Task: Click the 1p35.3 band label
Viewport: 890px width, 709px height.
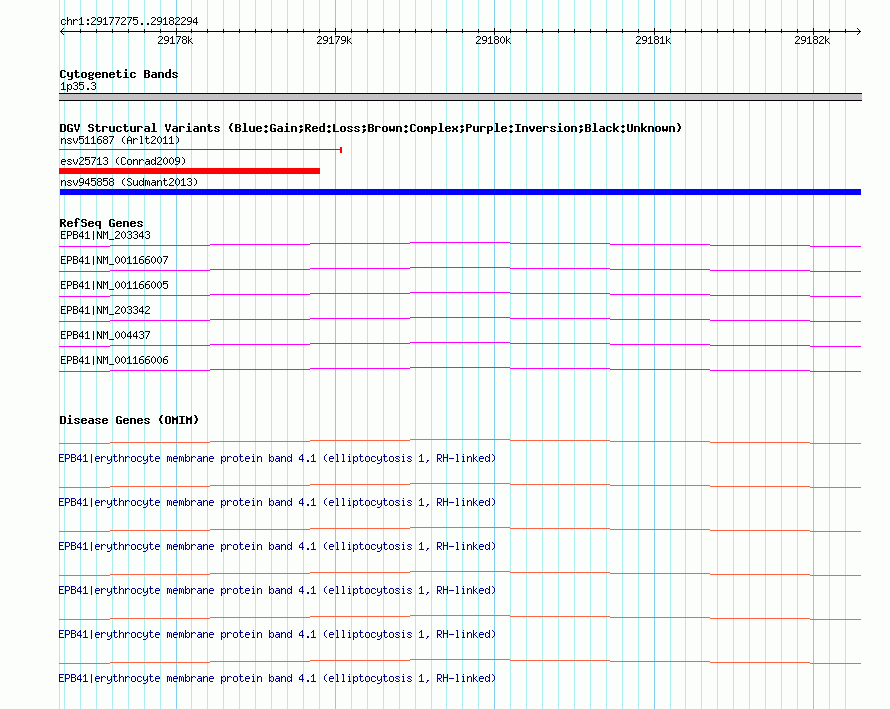Action: click(x=78, y=86)
